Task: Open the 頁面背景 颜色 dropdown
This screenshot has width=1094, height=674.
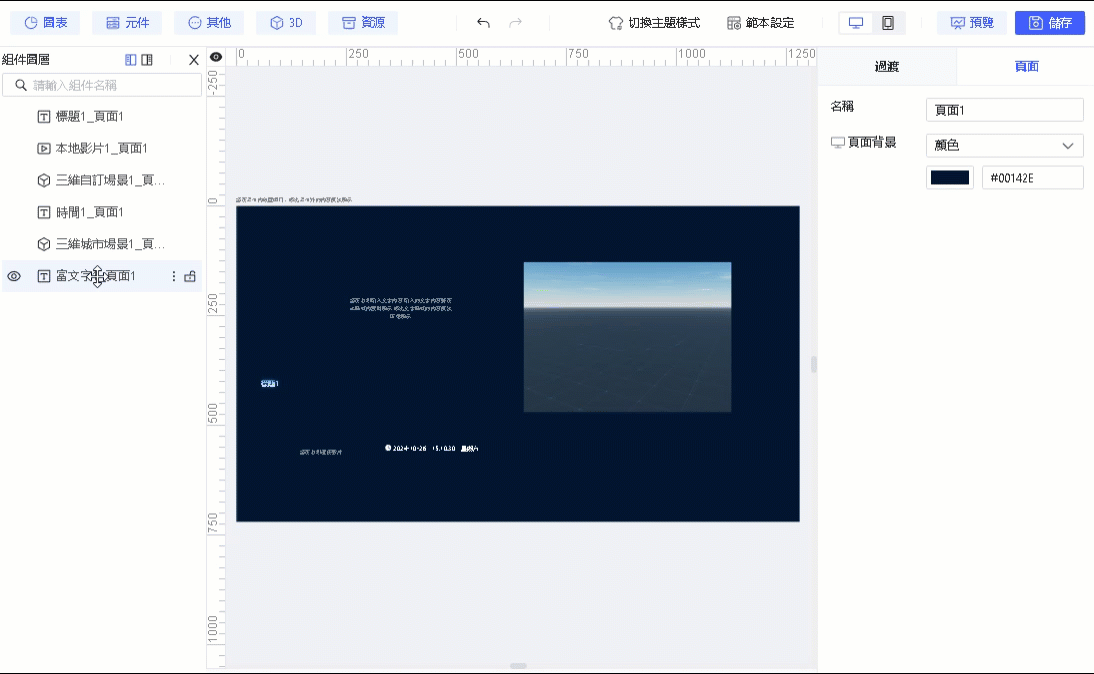Action: 1005,146
